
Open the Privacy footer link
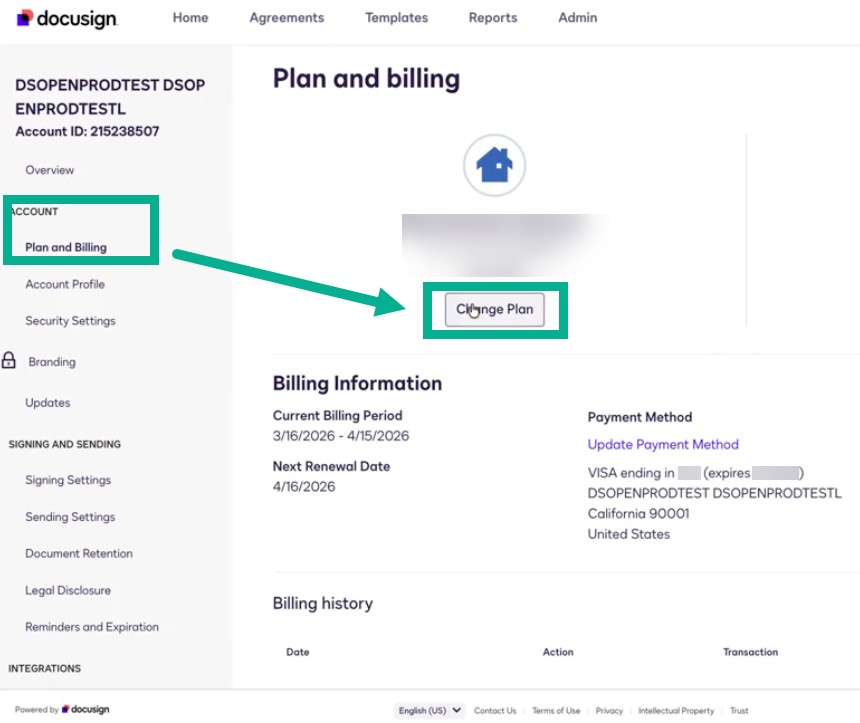[x=609, y=710]
